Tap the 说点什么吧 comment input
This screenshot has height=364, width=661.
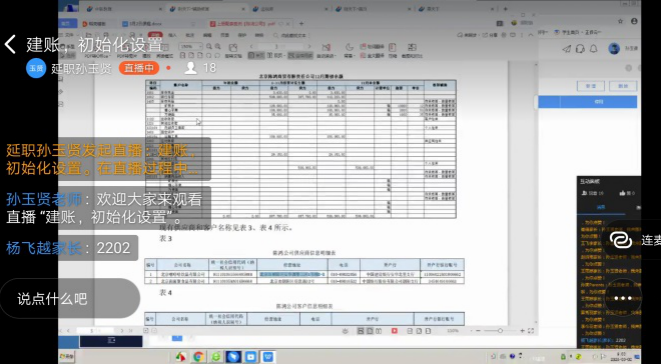click(70, 298)
